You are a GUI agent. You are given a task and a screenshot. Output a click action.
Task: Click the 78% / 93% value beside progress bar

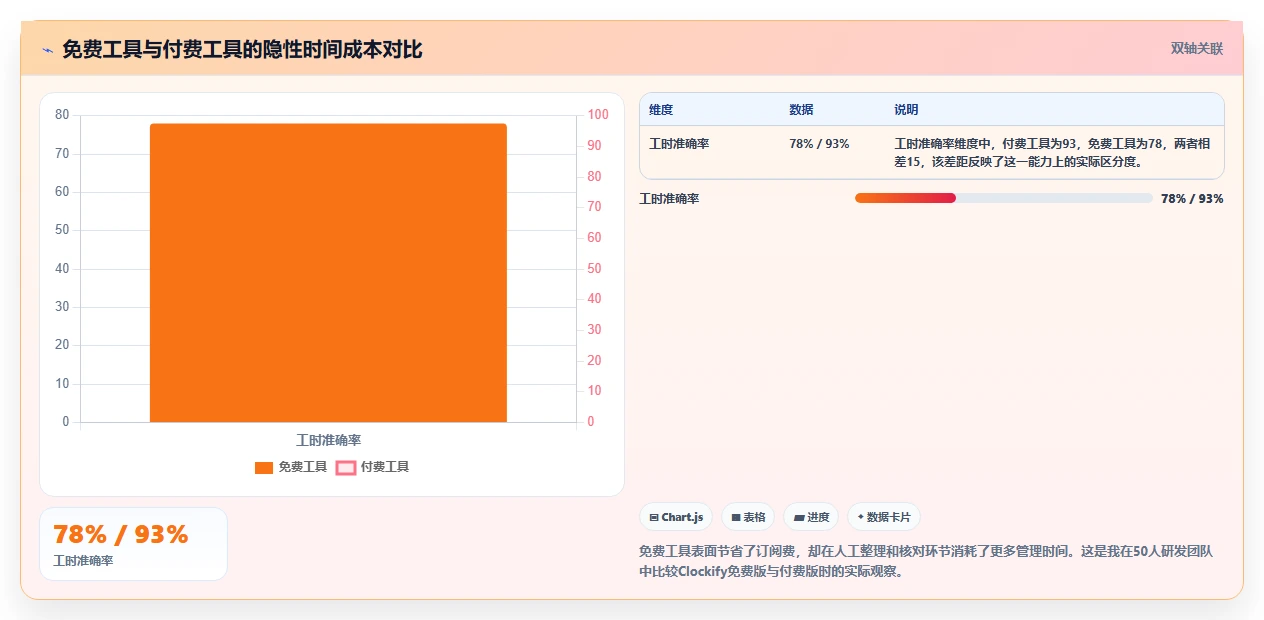1192,199
